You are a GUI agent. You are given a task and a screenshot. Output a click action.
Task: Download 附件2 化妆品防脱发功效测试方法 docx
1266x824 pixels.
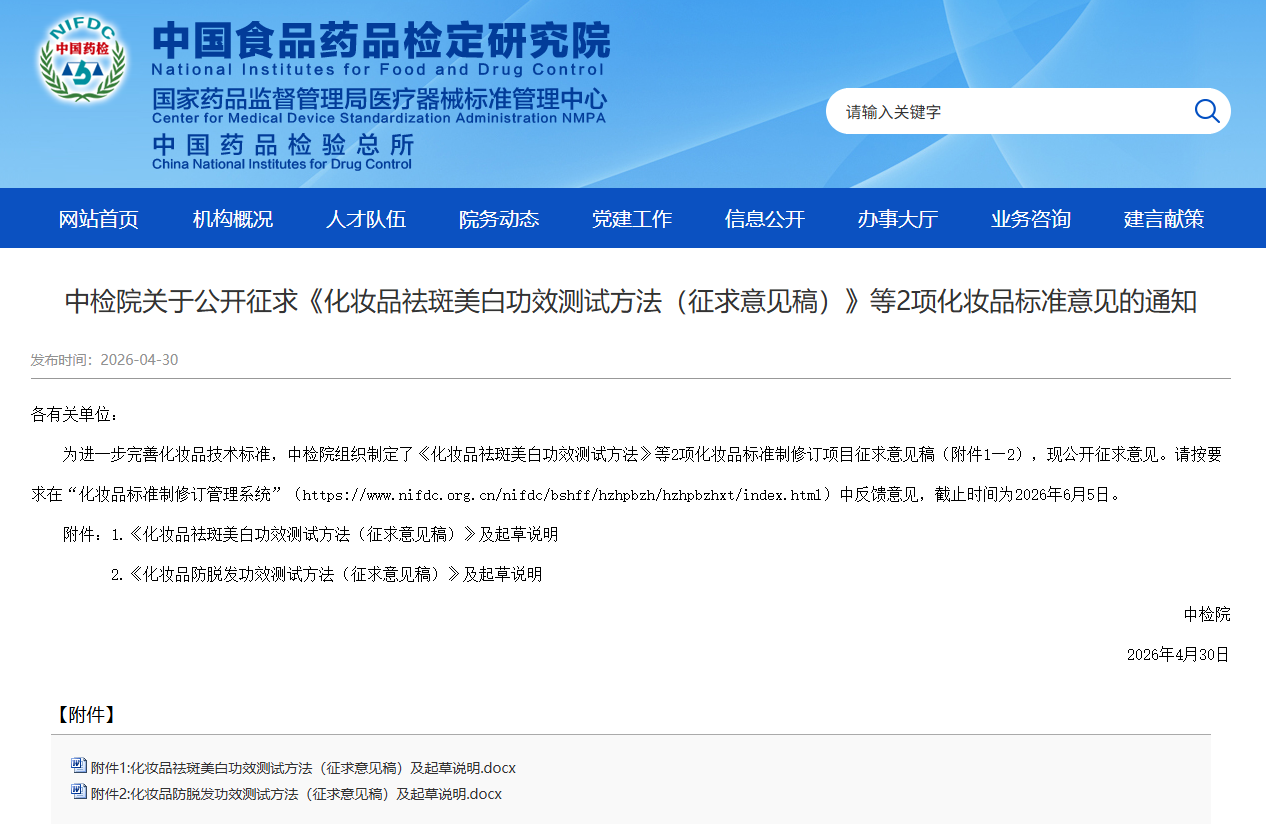(x=296, y=794)
